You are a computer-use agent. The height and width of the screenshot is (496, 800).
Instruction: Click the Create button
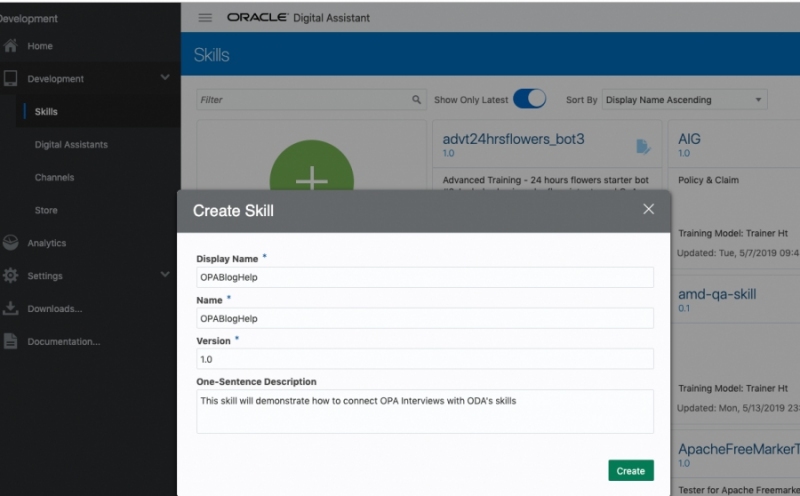pos(631,470)
